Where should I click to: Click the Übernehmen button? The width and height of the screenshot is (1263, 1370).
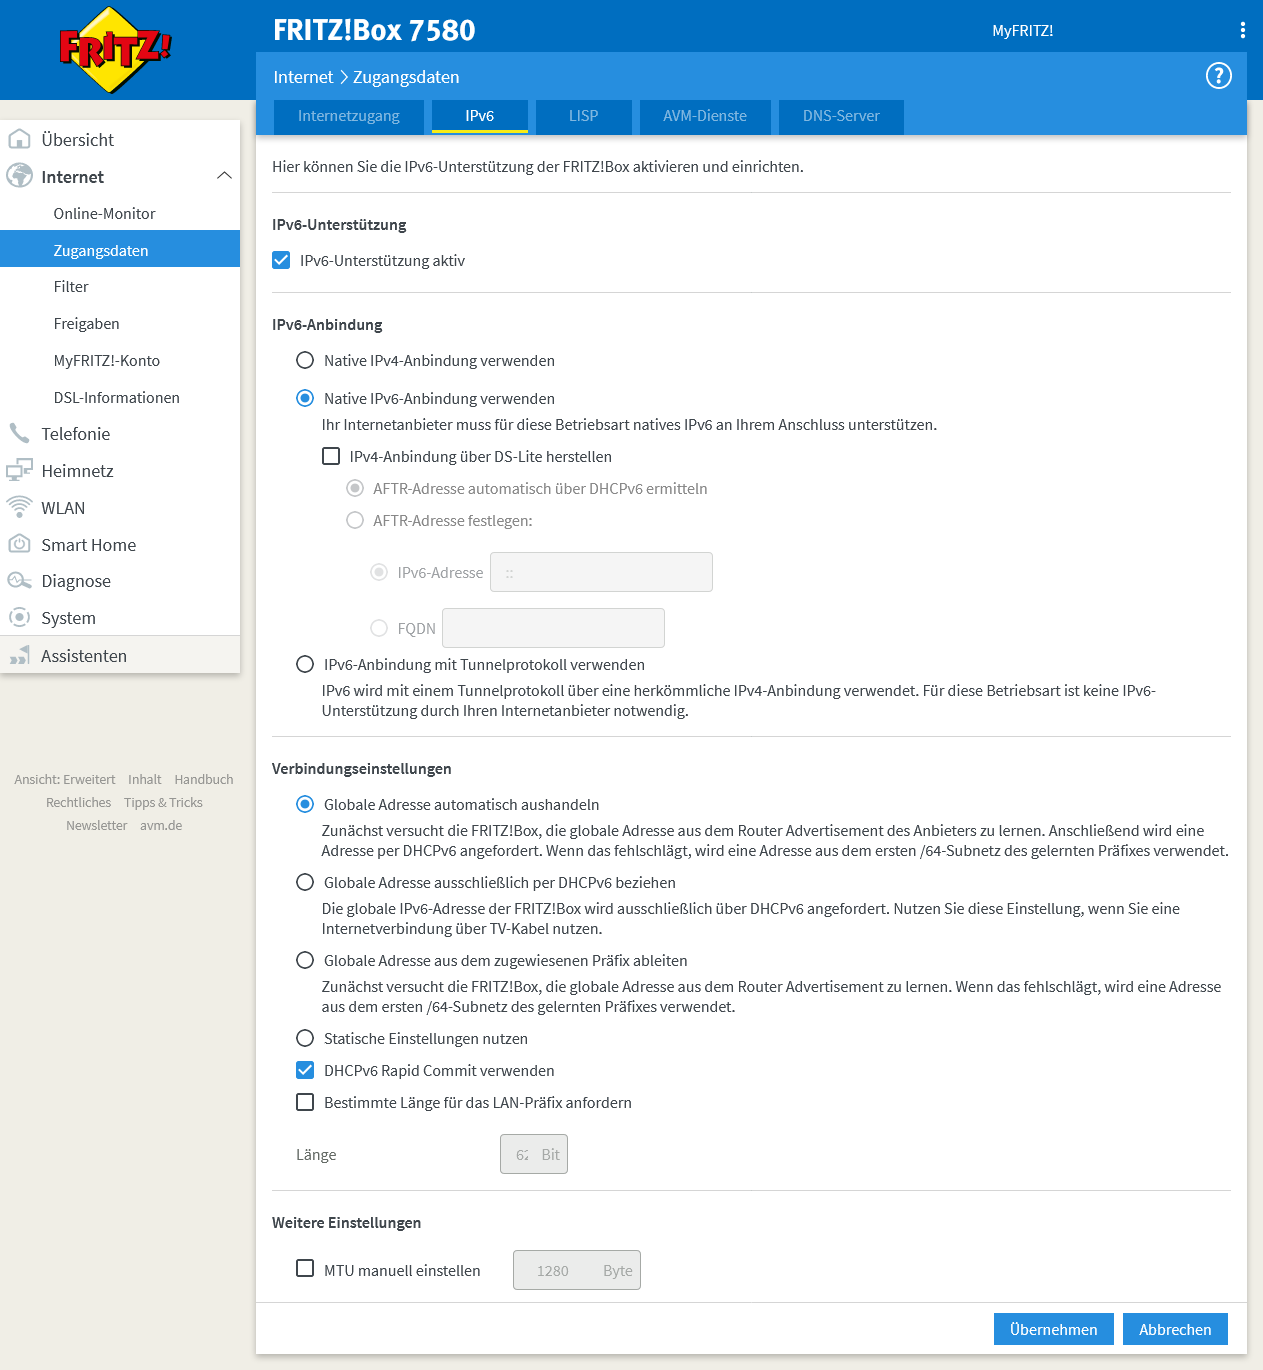(1053, 1329)
